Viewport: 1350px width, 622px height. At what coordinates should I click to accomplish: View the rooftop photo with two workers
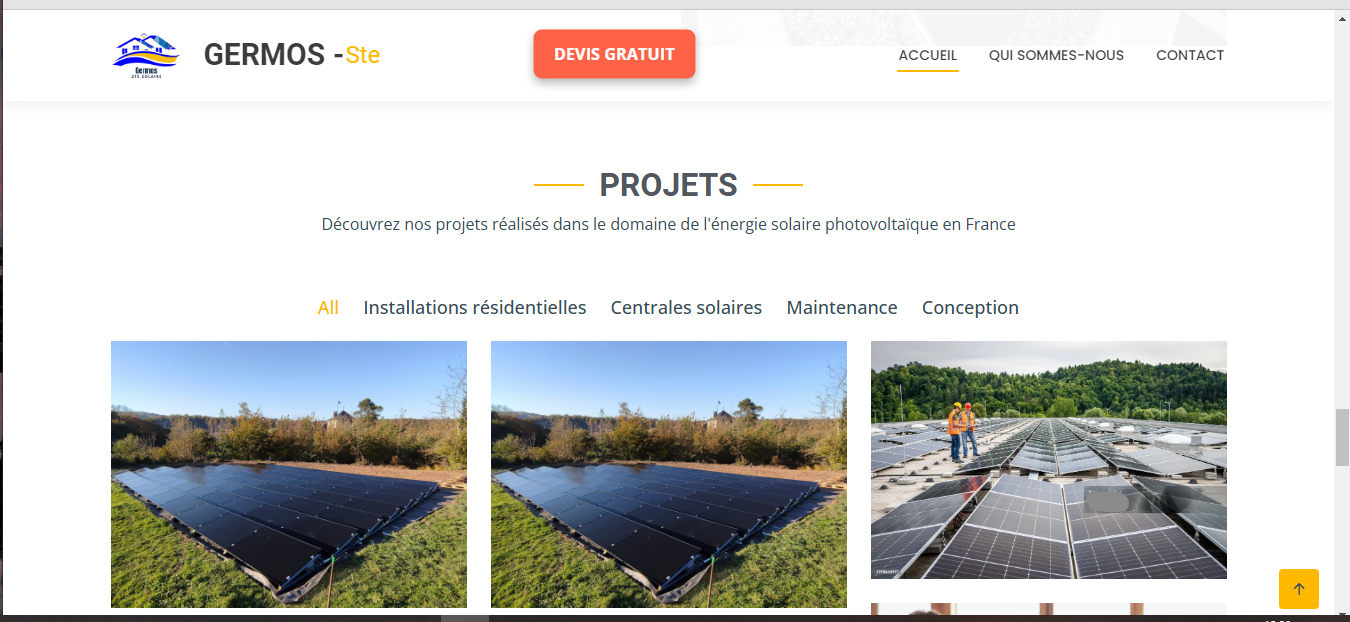click(x=1049, y=460)
